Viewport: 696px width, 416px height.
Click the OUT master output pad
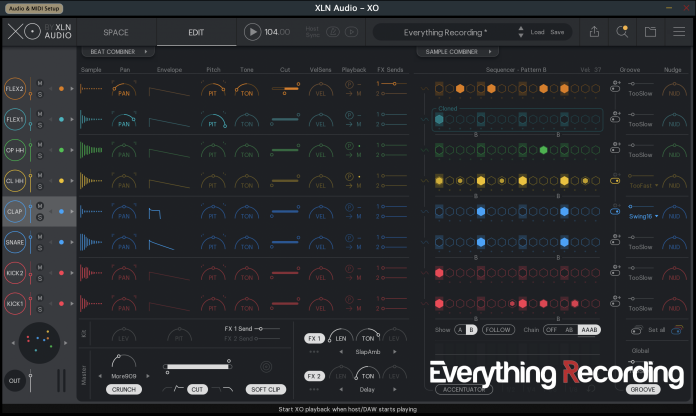coord(15,380)
